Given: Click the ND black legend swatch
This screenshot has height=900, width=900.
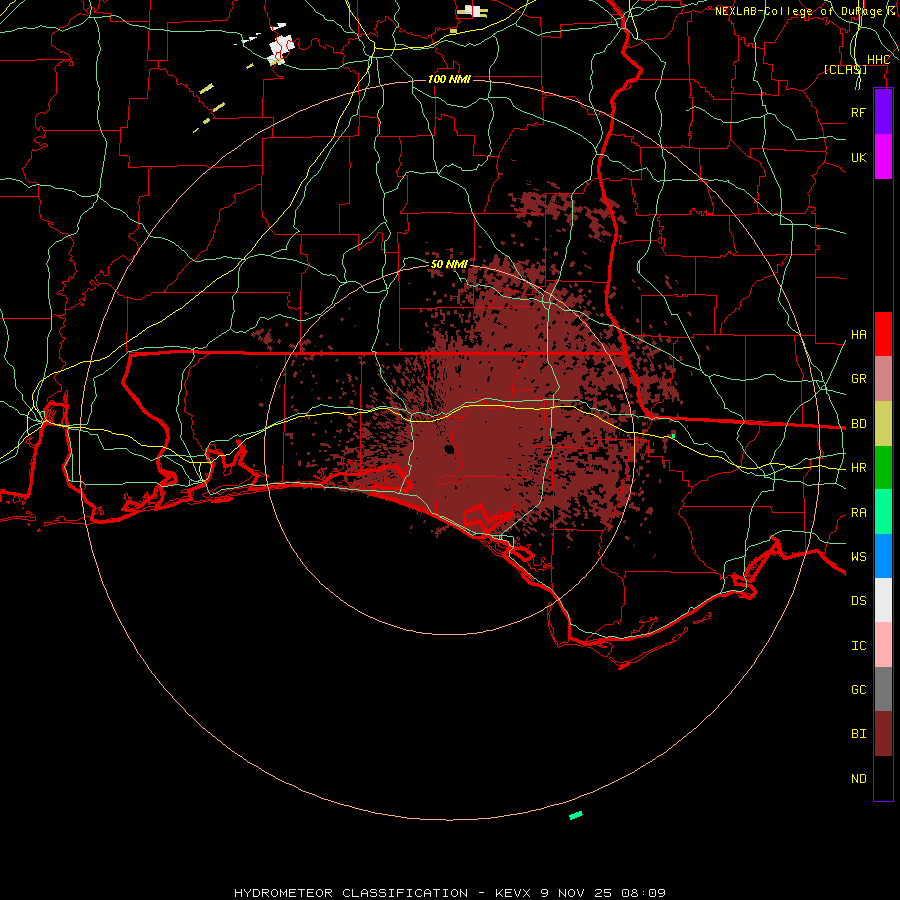Looking at the screenshot, I should coord(883,778).
